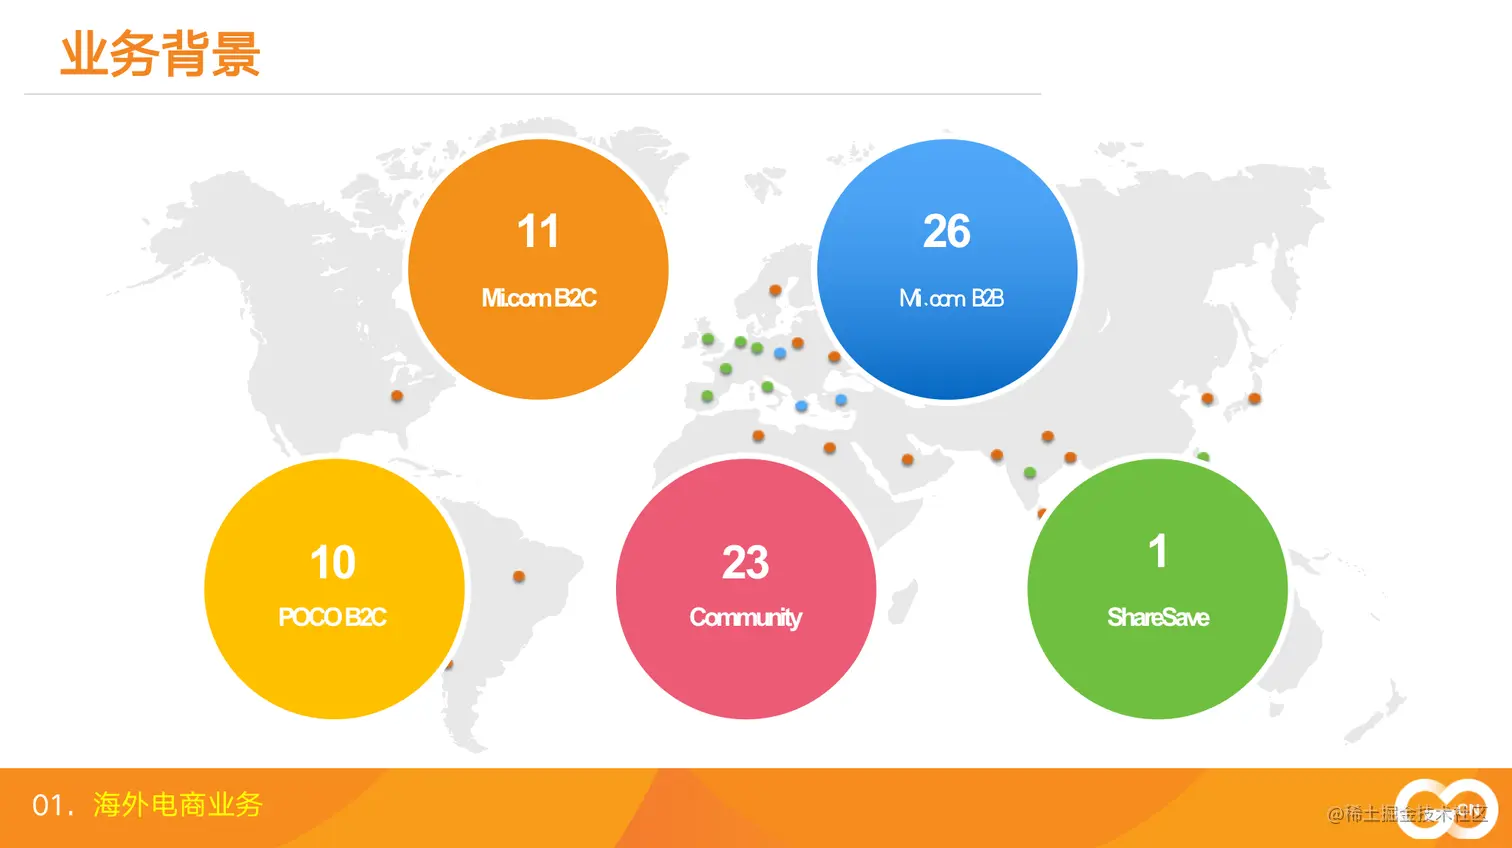Click the blue Mi.com B2B circle
Image resolution: width=1512 pixels, height=848 pixels.
click(947, 269)
